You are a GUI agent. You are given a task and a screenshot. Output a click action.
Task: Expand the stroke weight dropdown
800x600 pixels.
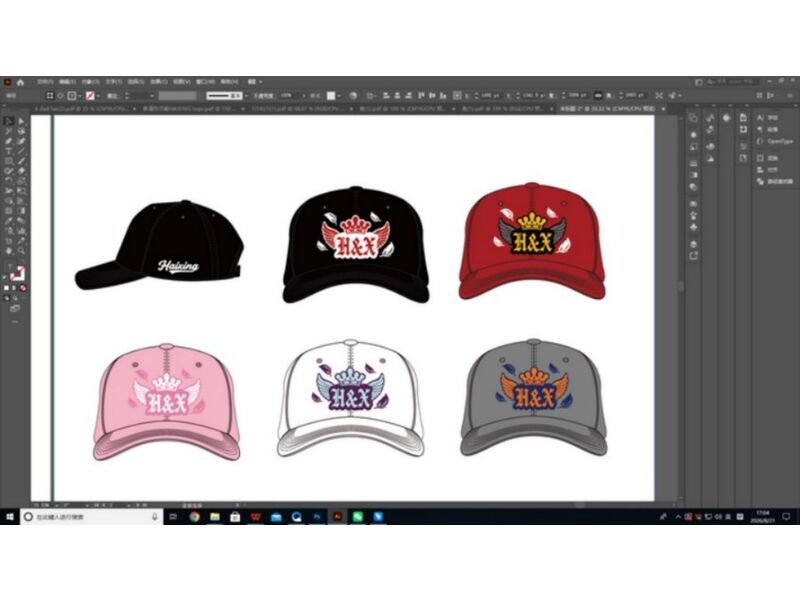pos(152,95)
